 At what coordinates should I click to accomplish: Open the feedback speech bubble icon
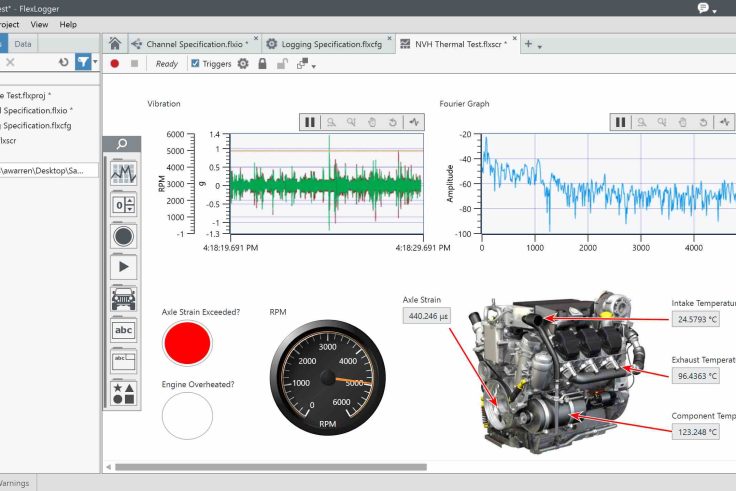click(703, 8)
